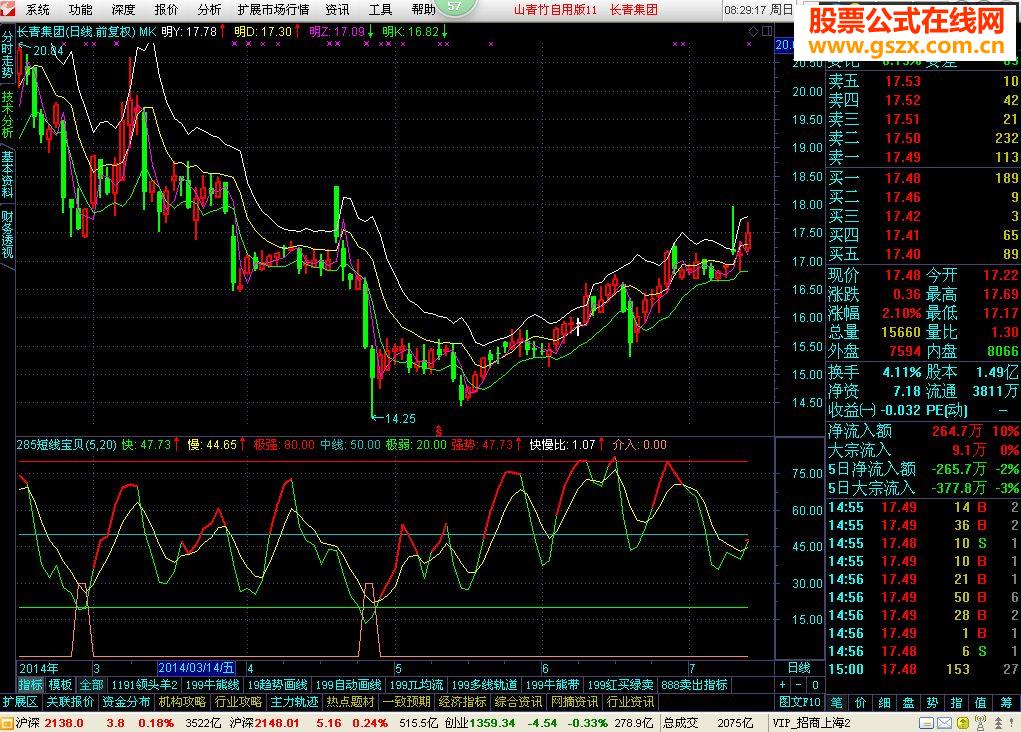The image size is (1021, 732).
Task: Apply the 199牛熊线 indicator
Action: [212, 685]
